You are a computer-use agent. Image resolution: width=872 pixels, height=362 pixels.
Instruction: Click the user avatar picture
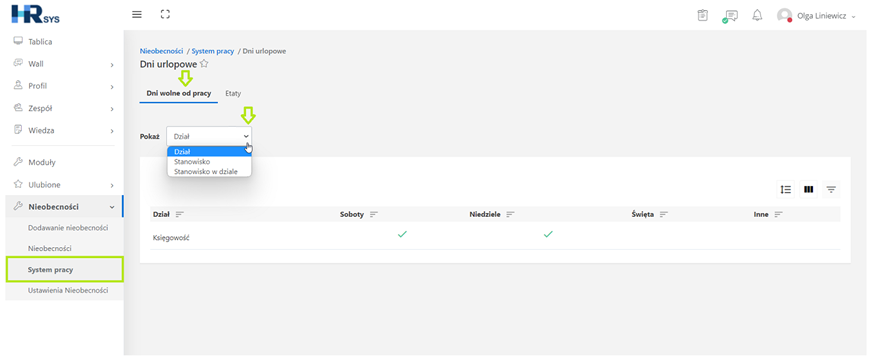pyautogui.click(x=784, y=16)
